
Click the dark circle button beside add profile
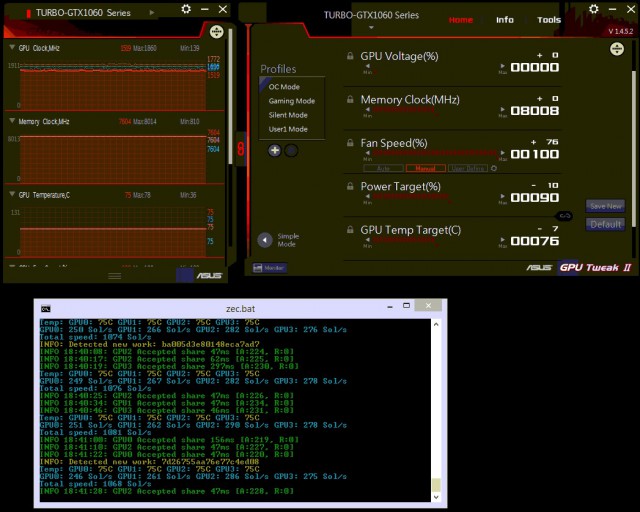[291, 150]
